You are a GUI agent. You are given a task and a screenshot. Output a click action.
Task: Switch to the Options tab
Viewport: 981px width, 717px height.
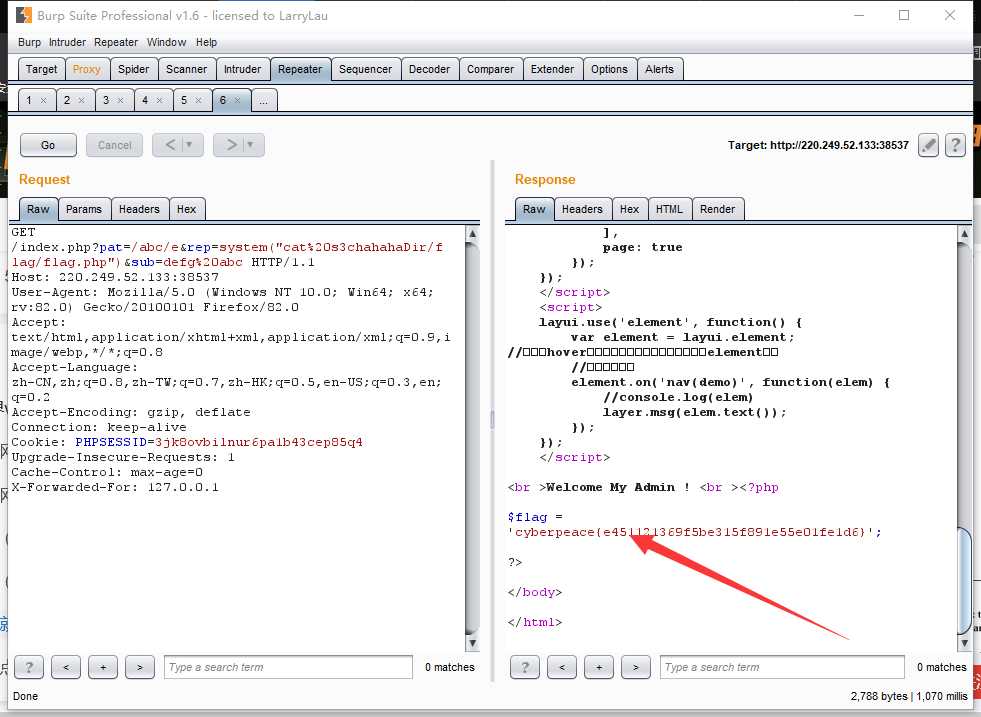609,69
